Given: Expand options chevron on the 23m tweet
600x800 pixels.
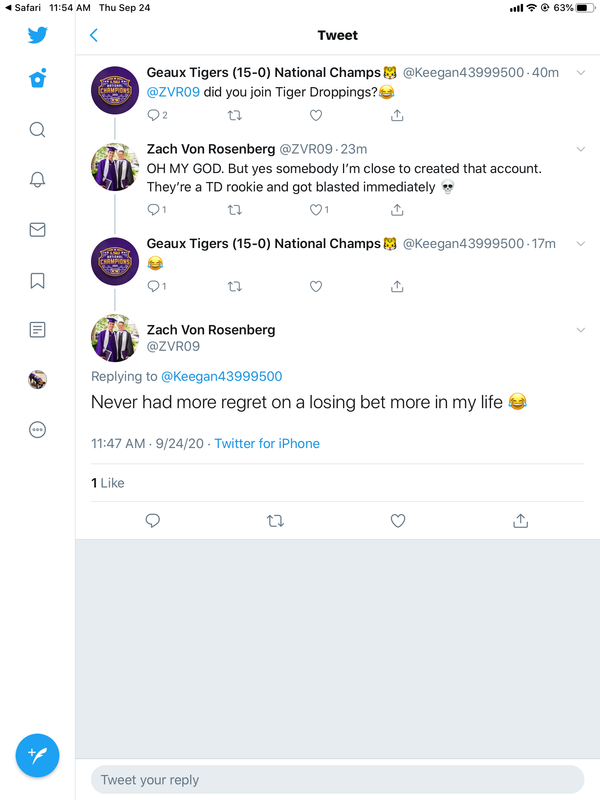Looking at the screenshot, I should click(x=581, y=149).
